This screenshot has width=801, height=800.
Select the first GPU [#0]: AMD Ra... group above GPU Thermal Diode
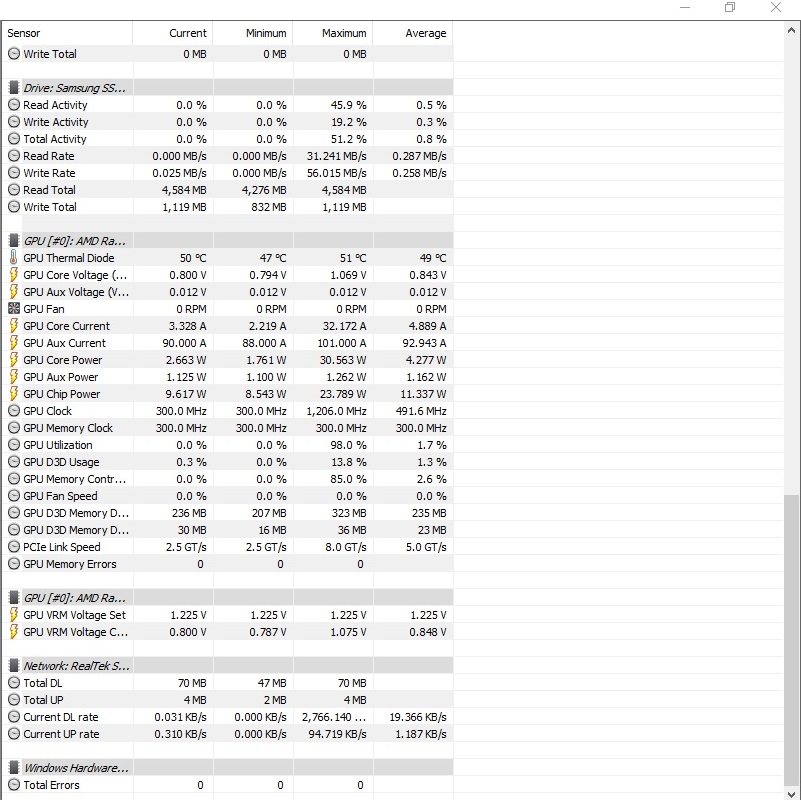point(228,241)
